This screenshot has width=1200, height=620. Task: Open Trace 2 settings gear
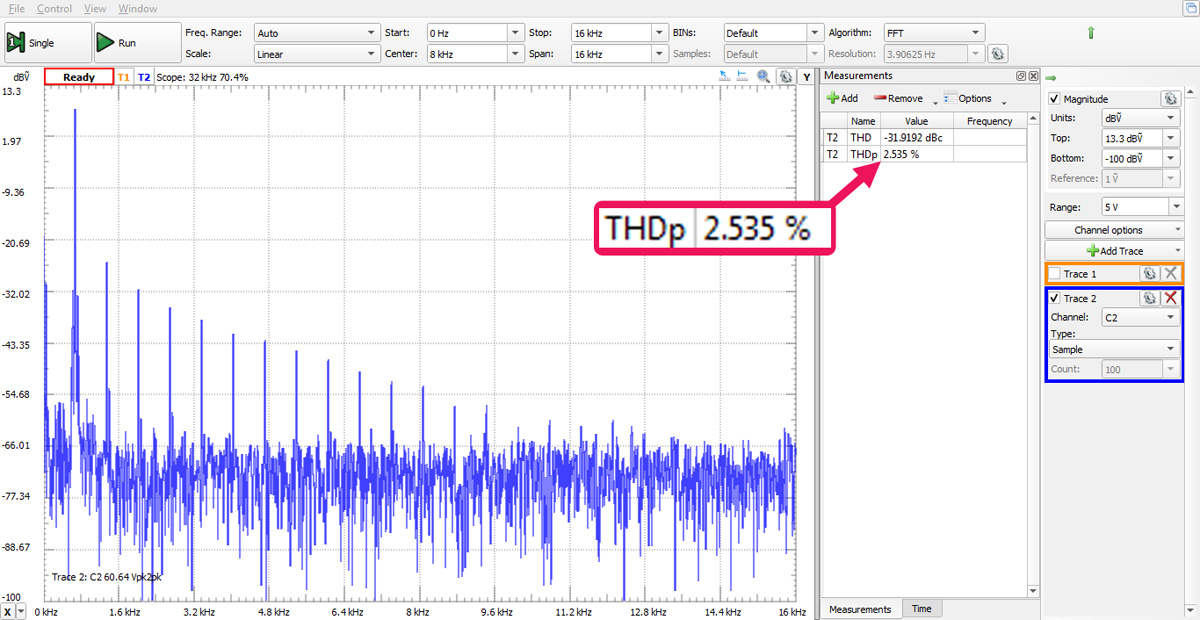(x=1150, y=298)
